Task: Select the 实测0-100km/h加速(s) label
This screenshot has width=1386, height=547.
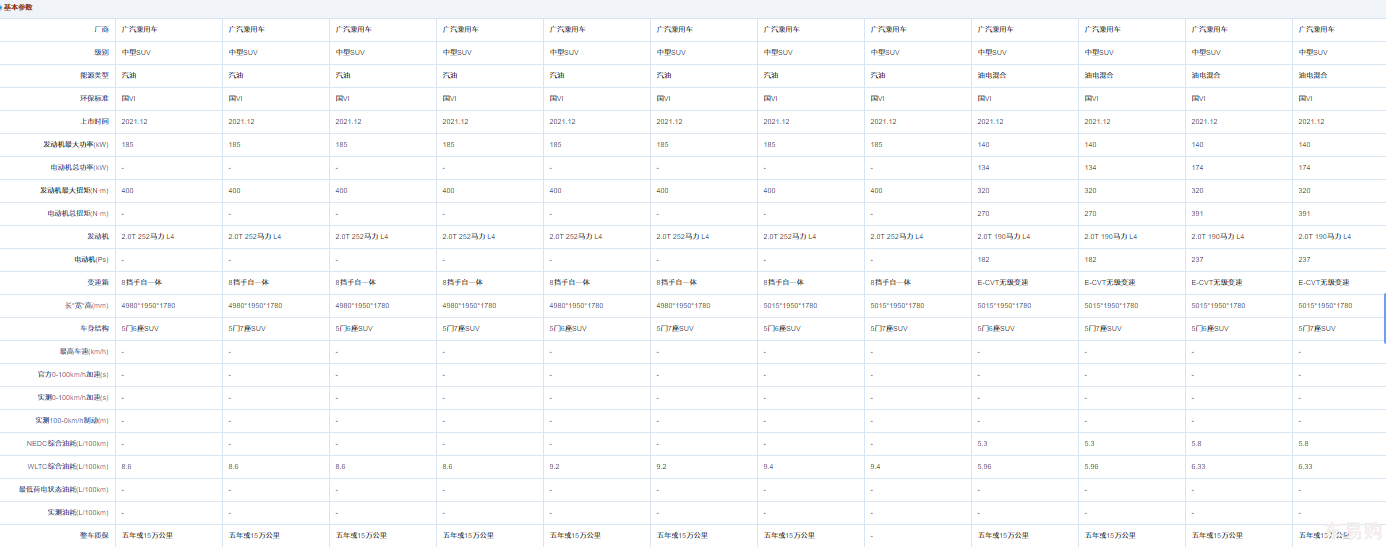Action: pyautogui.click(x=74, y=398)
